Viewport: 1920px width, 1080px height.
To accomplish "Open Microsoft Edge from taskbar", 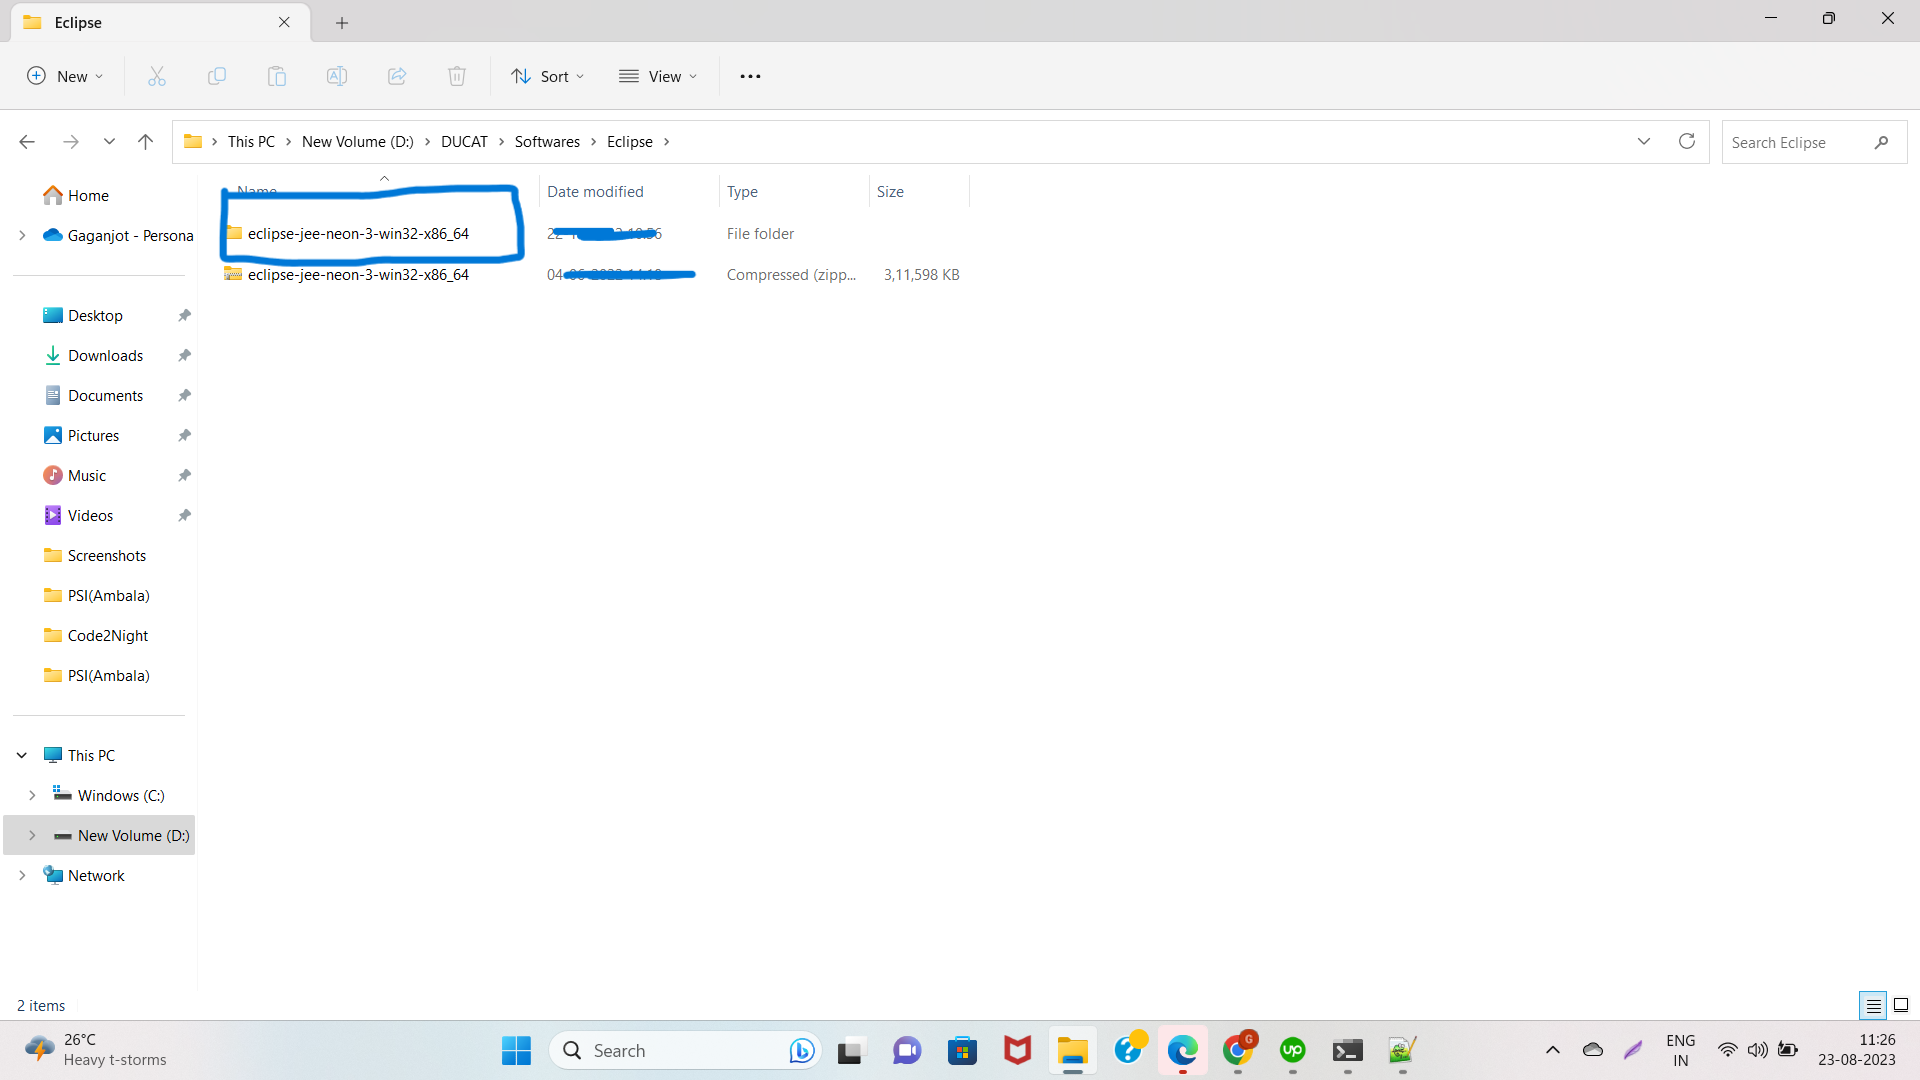I will (1182, 1051).
